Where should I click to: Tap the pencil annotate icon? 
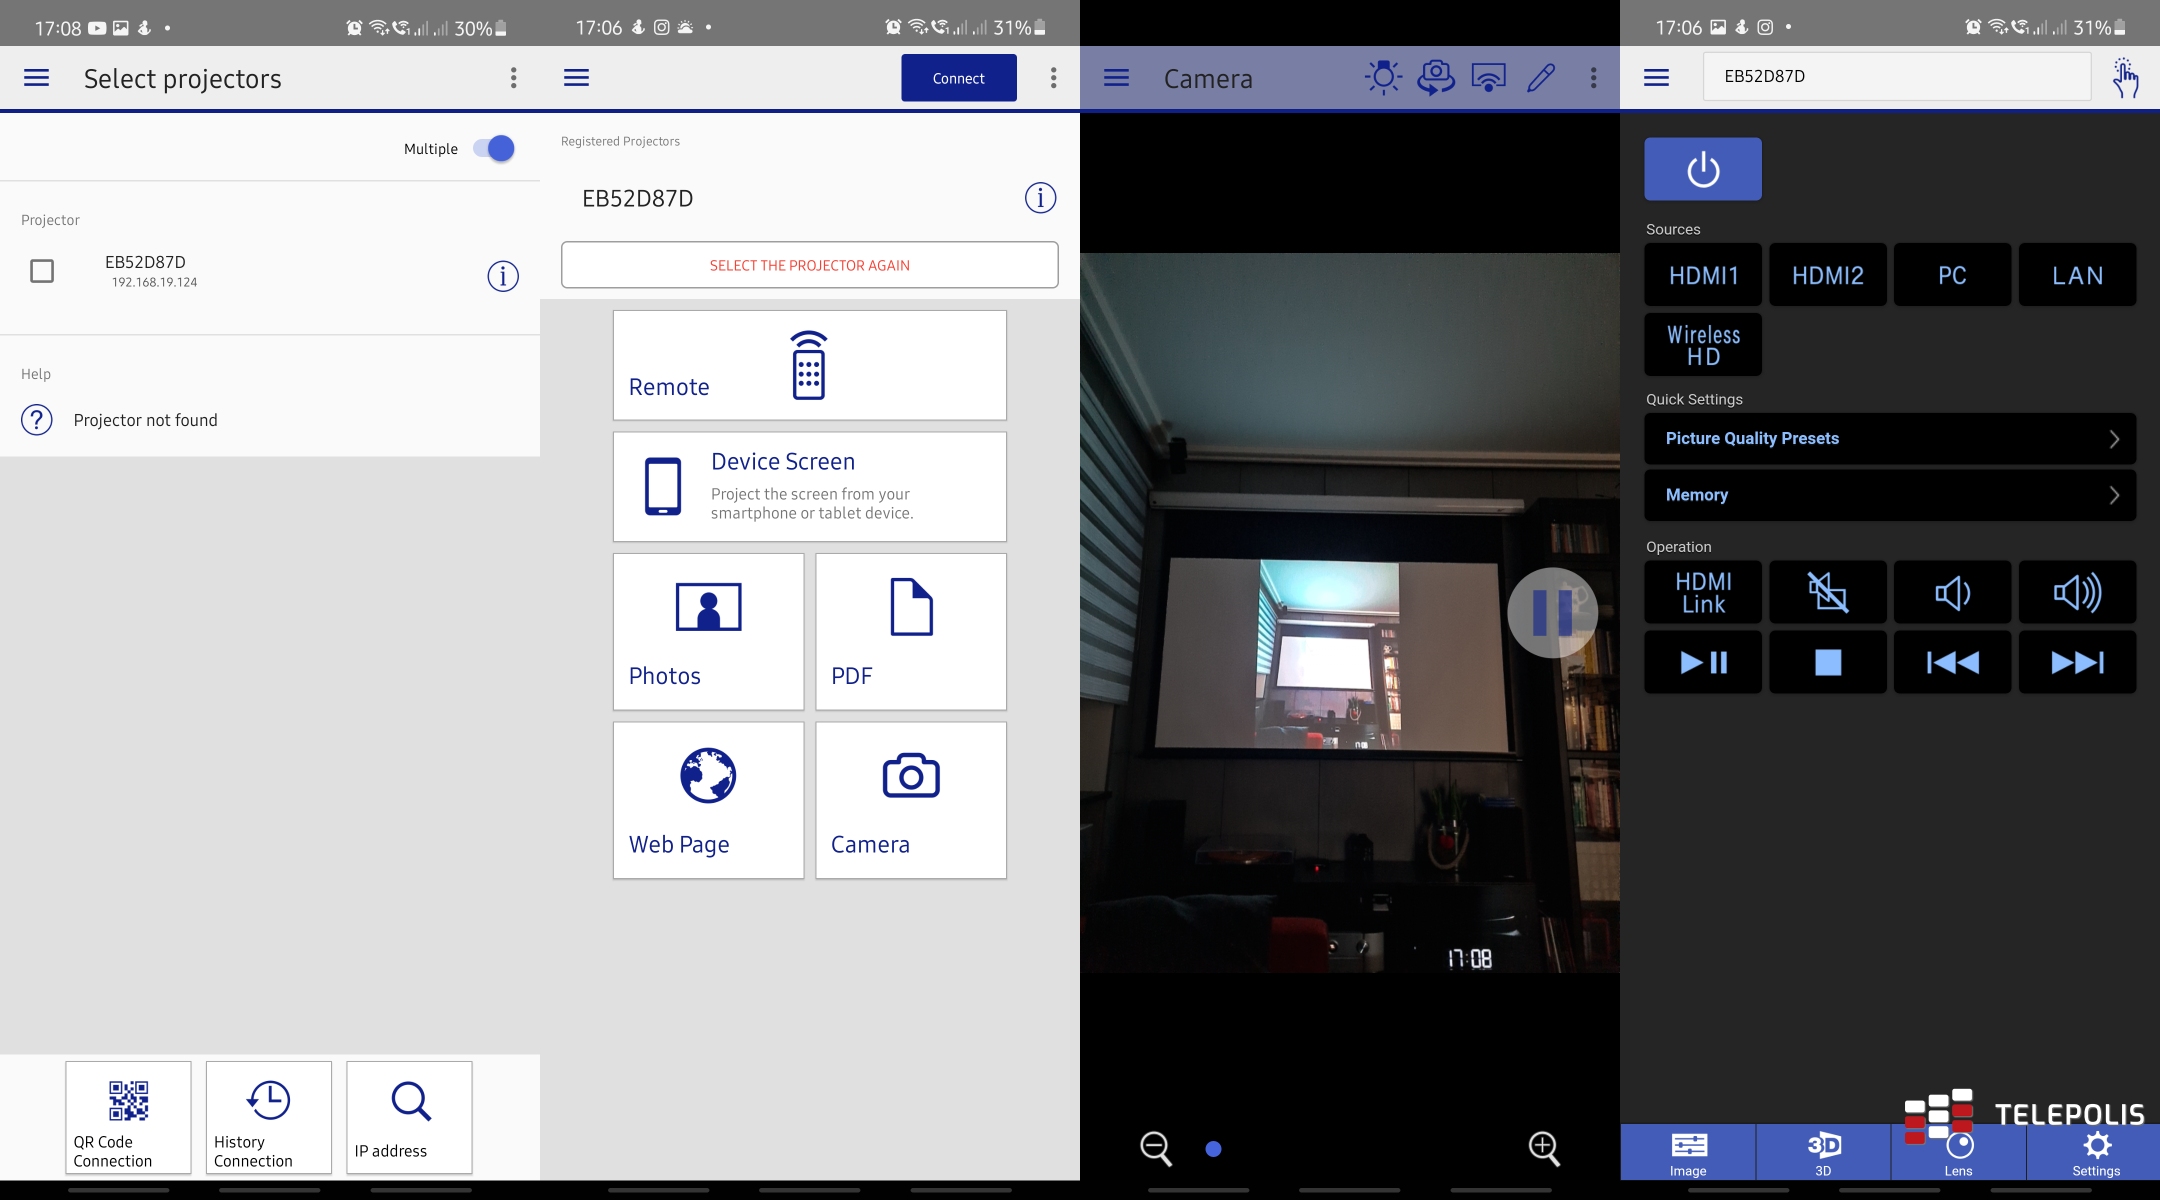pyautogui.click(x=1540, y=77)
